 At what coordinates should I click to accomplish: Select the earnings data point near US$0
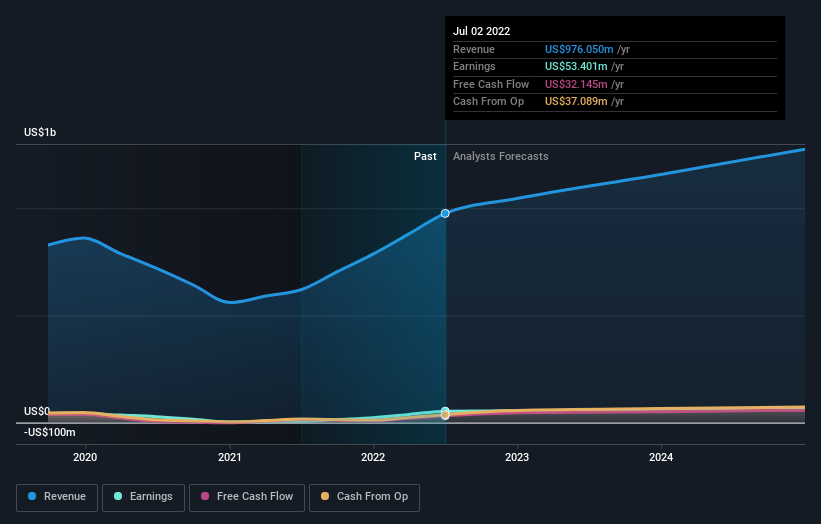click(445, 411)
